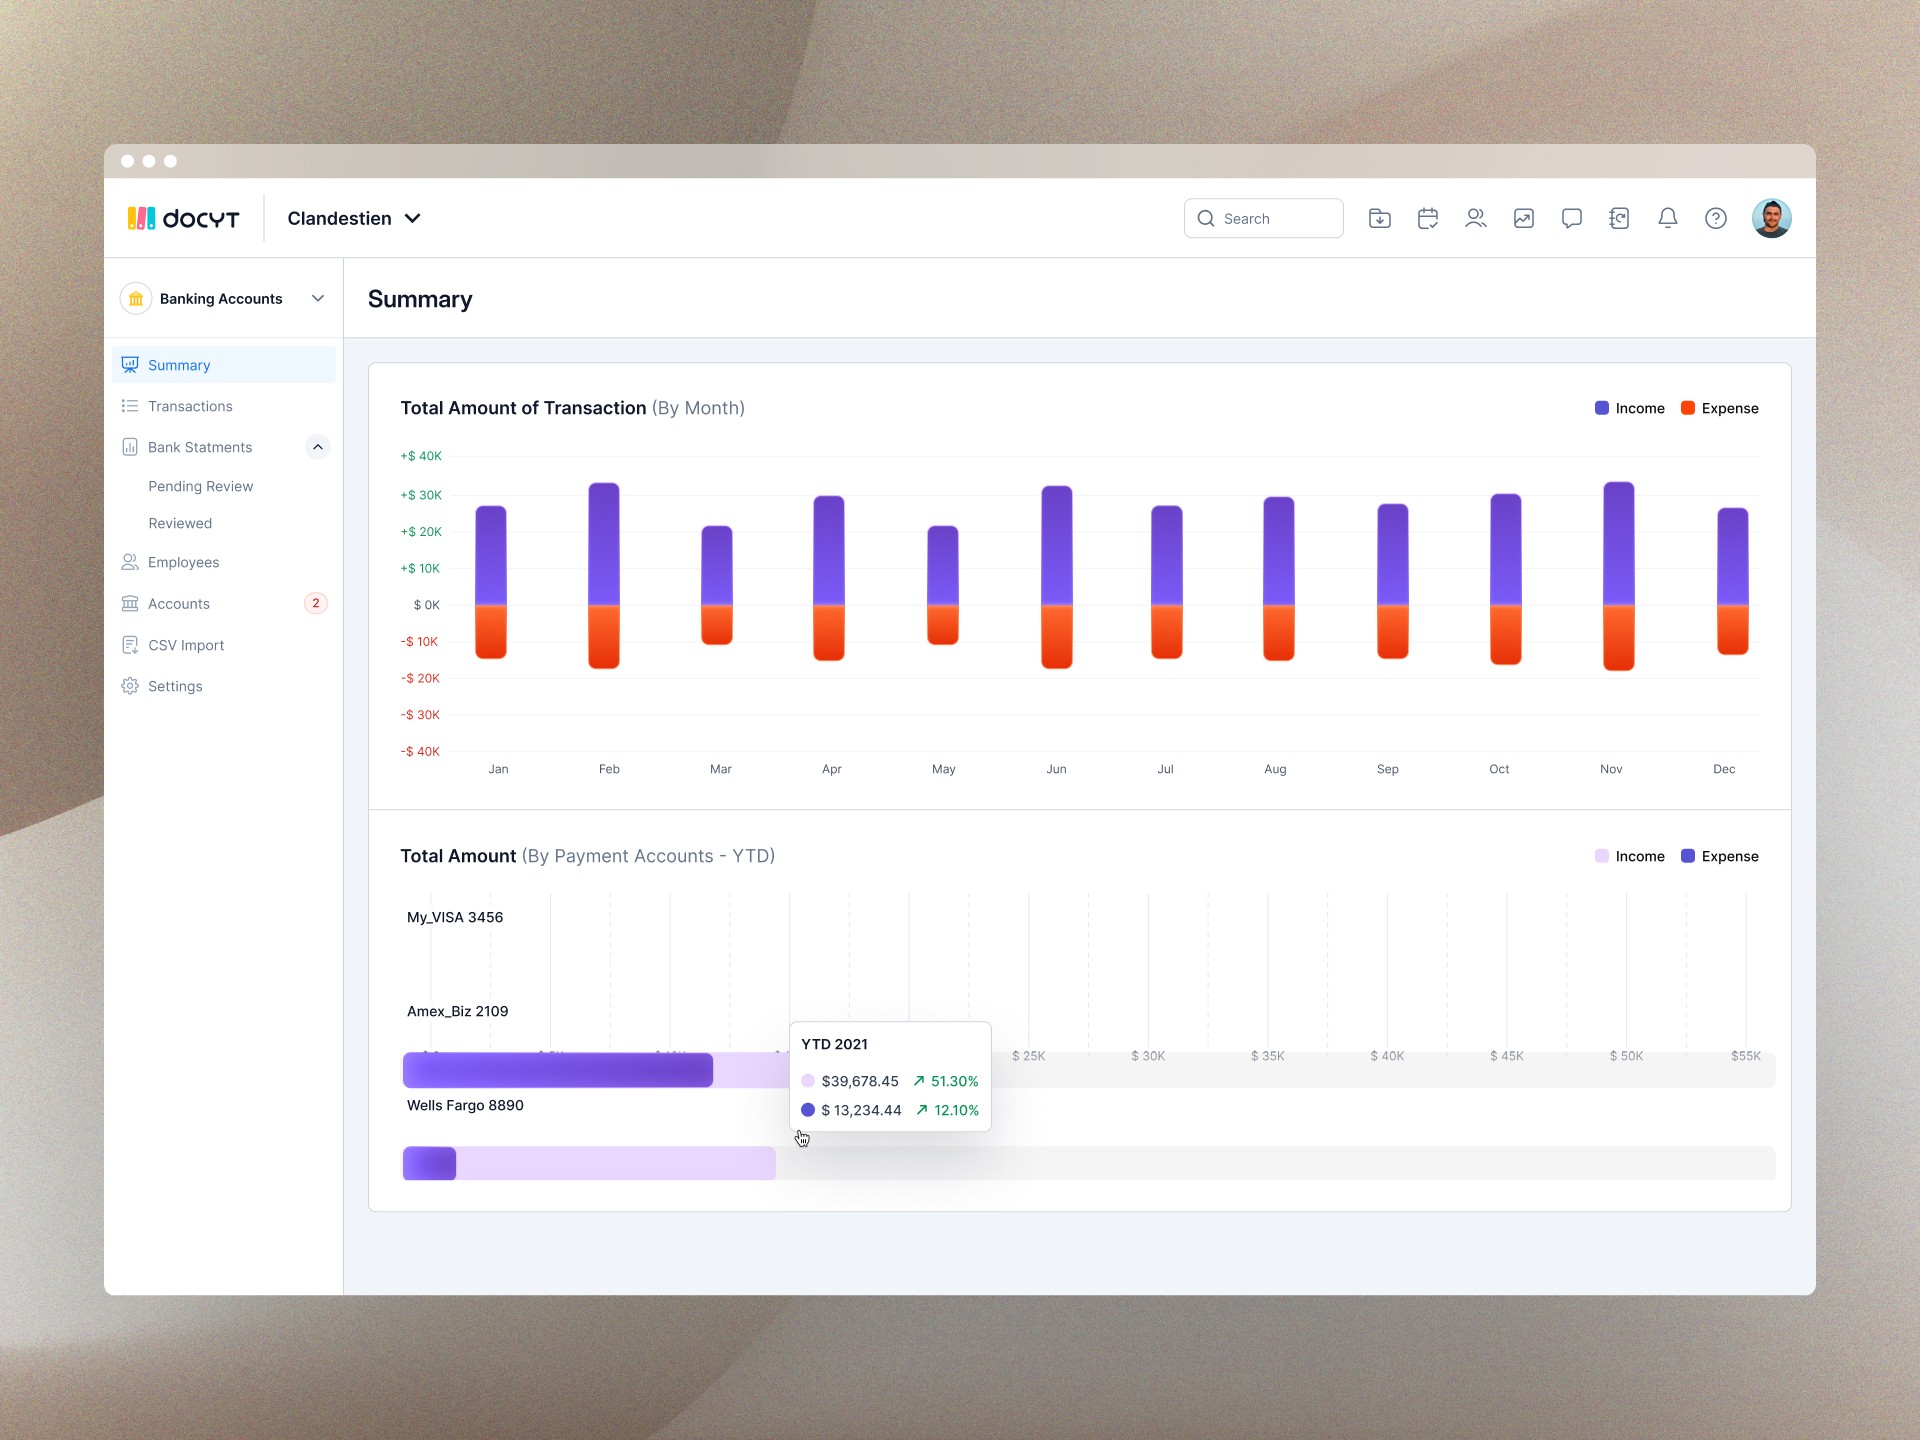Toggle Expense in Payment Accounts legend
Viewport: 1920px width, 1440px height.
click(x=1720, y=856)
